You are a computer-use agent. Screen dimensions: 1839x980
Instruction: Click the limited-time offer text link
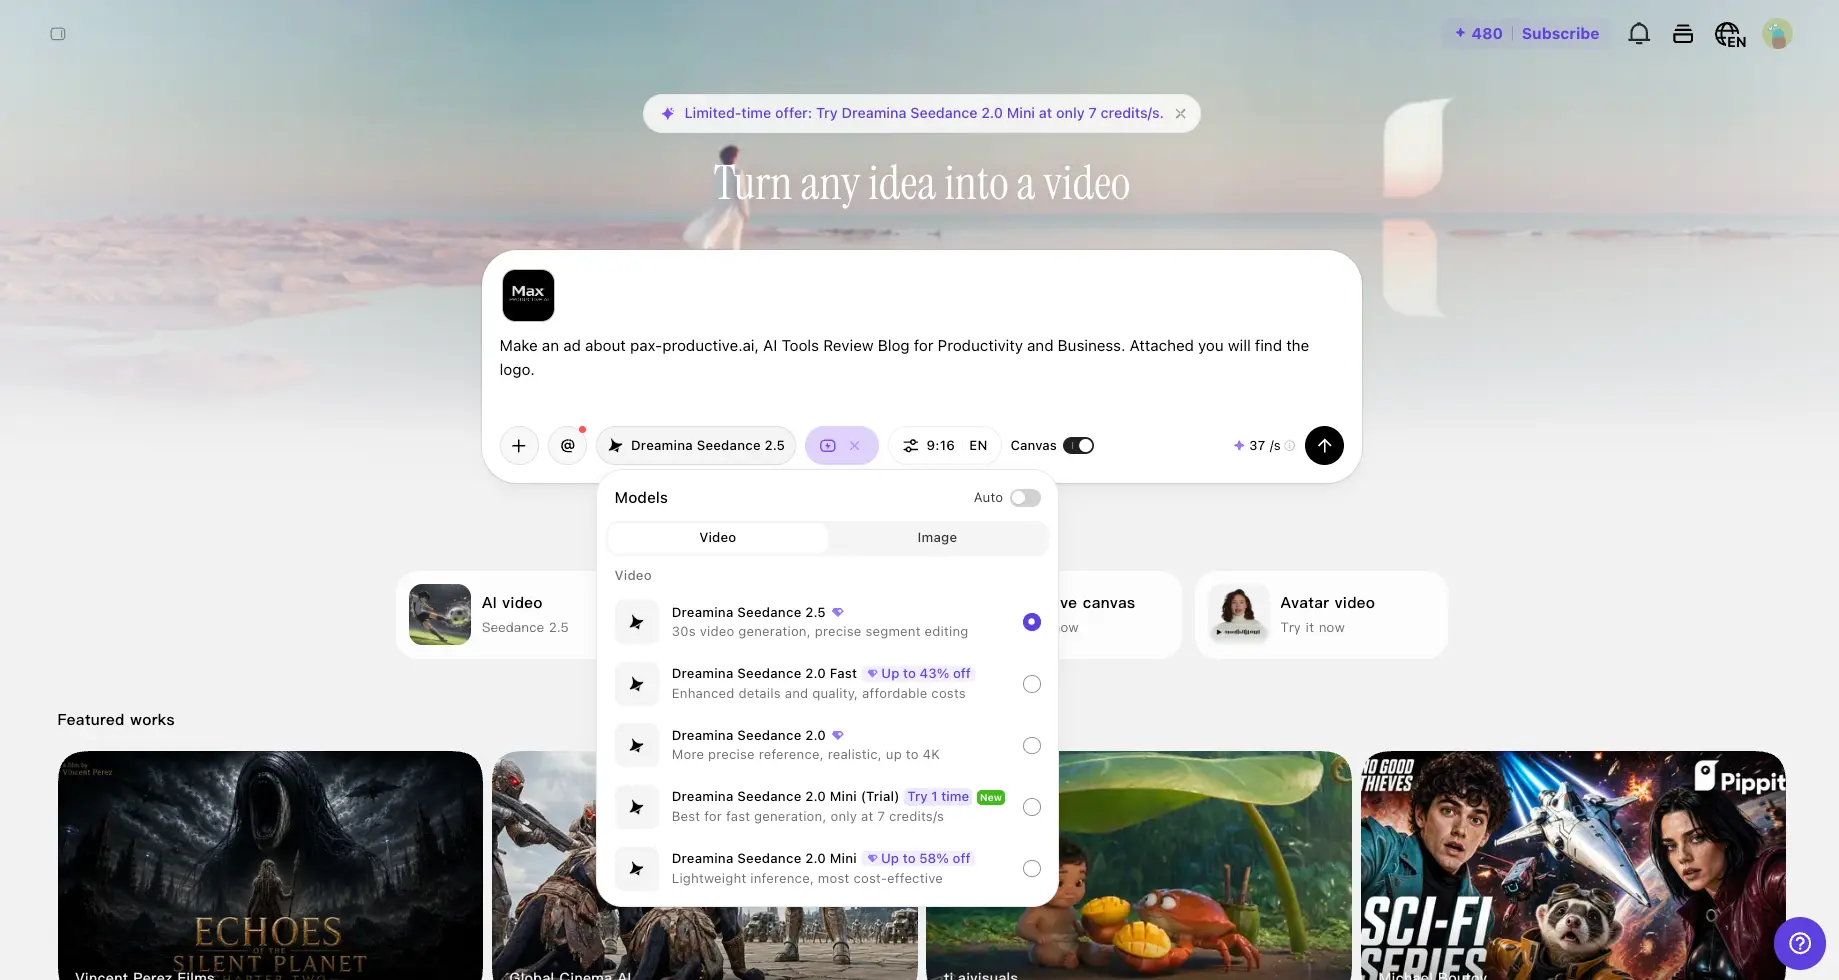[924, 114]
